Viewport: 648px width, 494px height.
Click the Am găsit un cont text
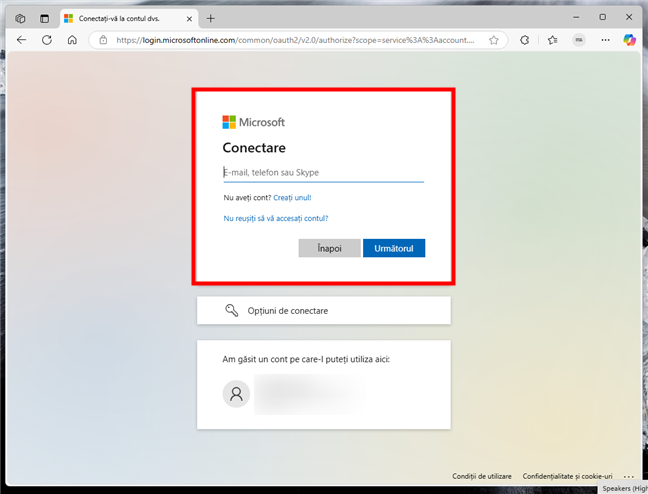point(306,359)
